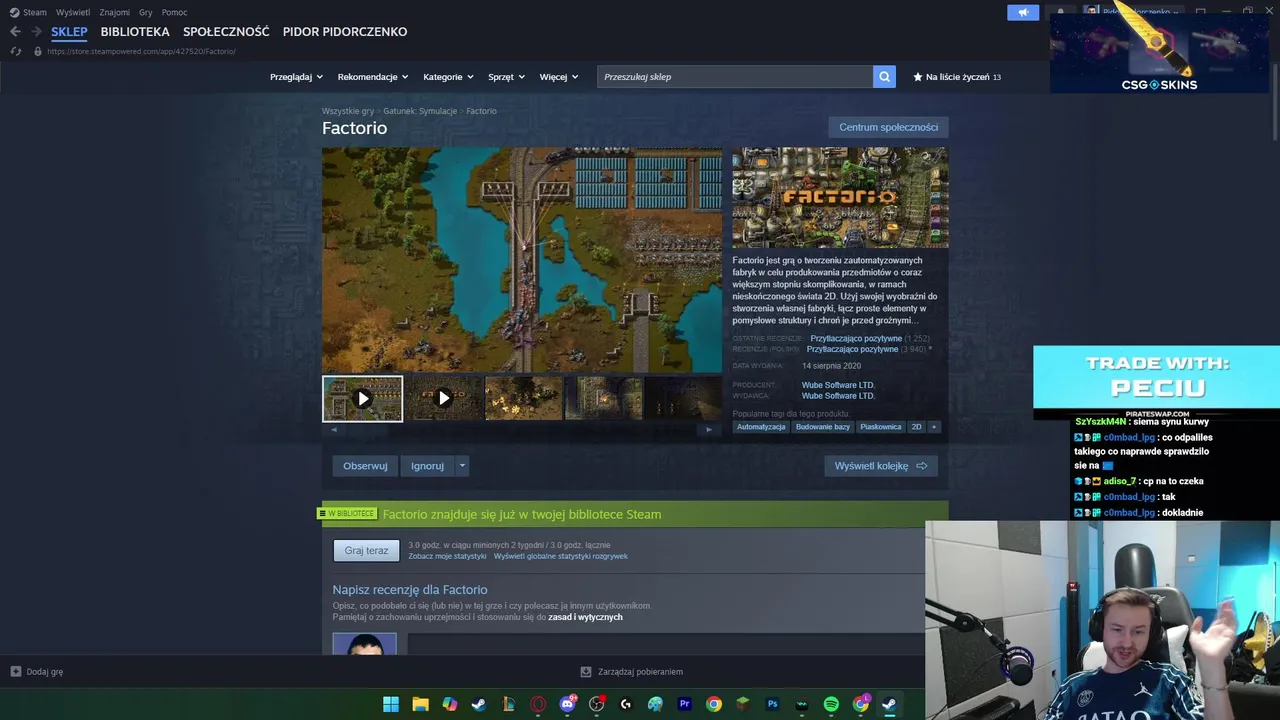Open Minecraft launcher in the taskbar
Image resolution: width=1280 pixels, height=720 pixels.
[743, 704]
